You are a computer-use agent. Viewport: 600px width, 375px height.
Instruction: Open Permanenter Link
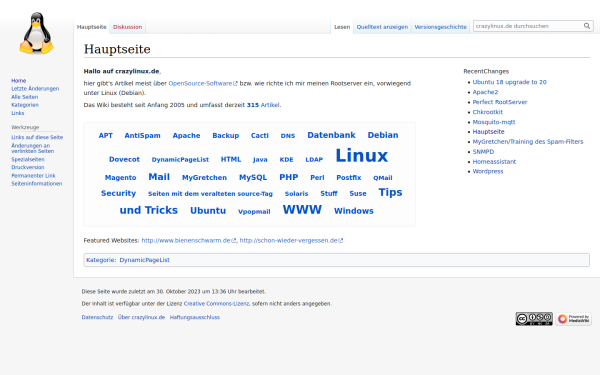coord(33,176)
